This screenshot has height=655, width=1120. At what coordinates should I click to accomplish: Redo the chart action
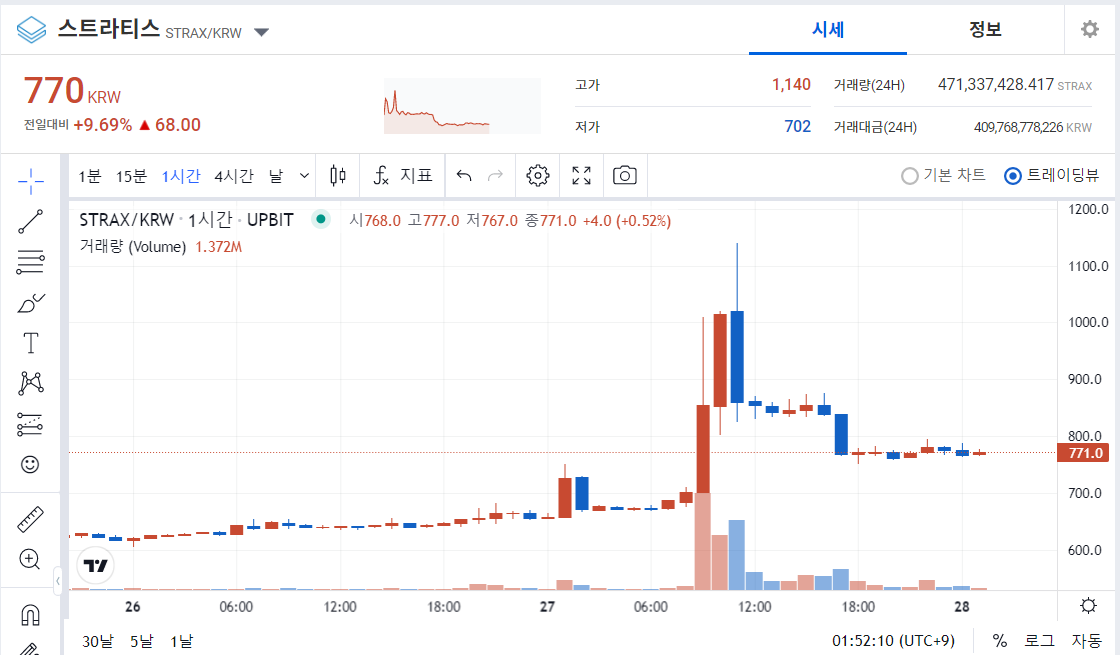[495, 175]
